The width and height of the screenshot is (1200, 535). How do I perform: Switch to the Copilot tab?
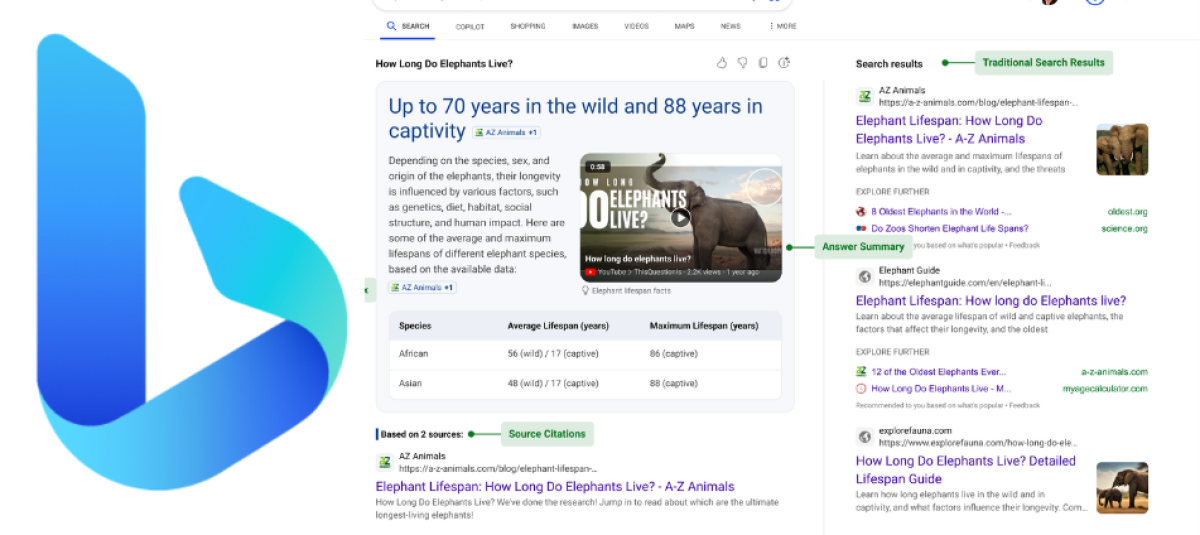click(470, 26)
